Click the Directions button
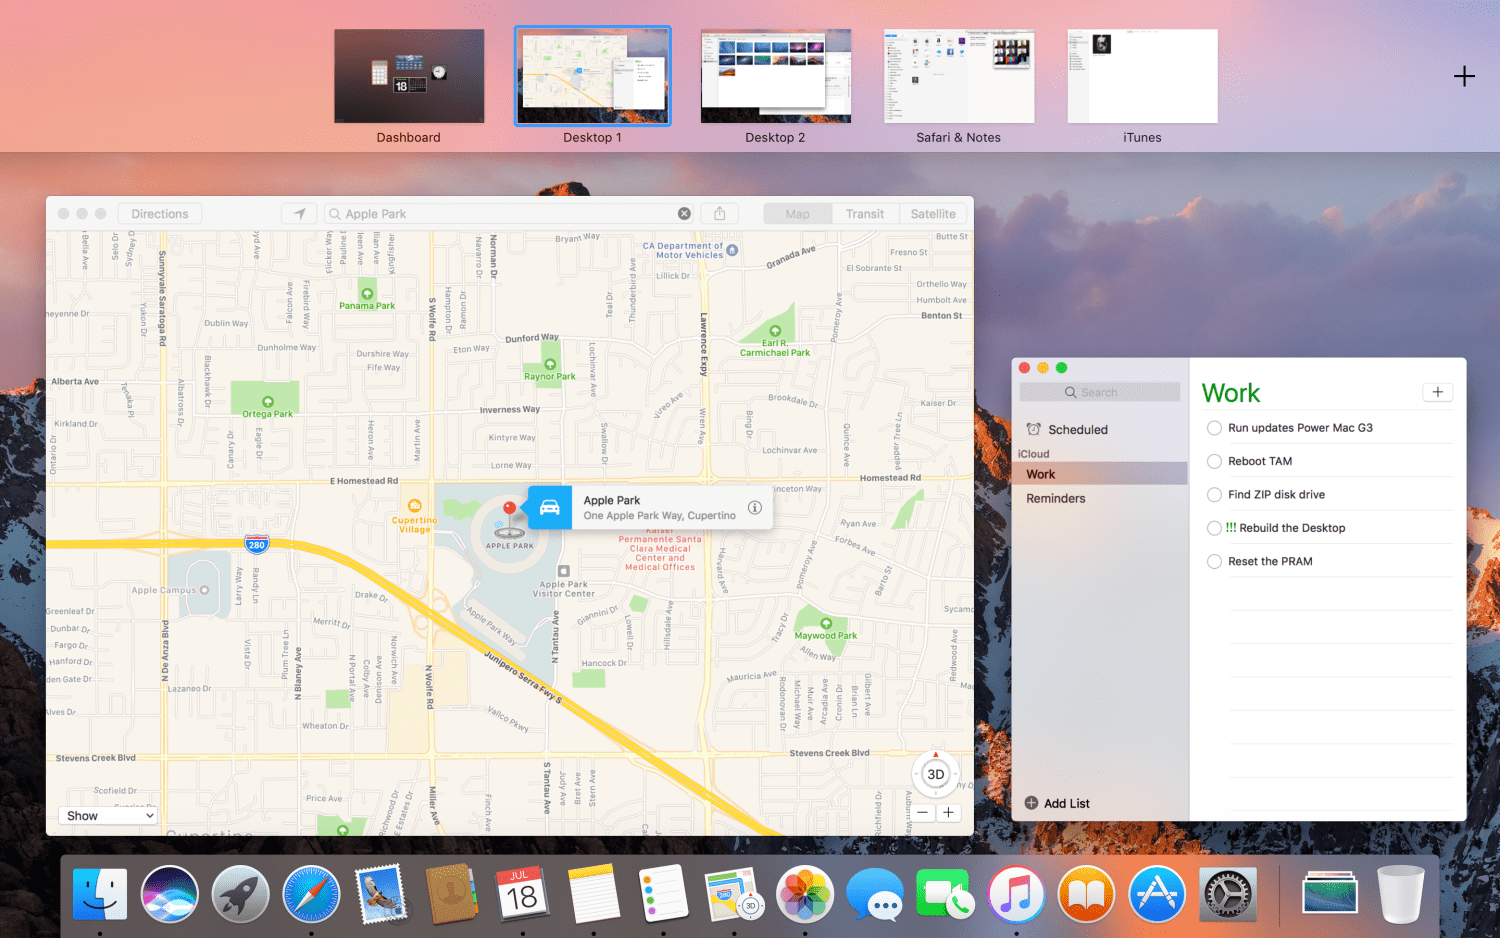This screenshot has width=1500, height=938. [160, 214]
